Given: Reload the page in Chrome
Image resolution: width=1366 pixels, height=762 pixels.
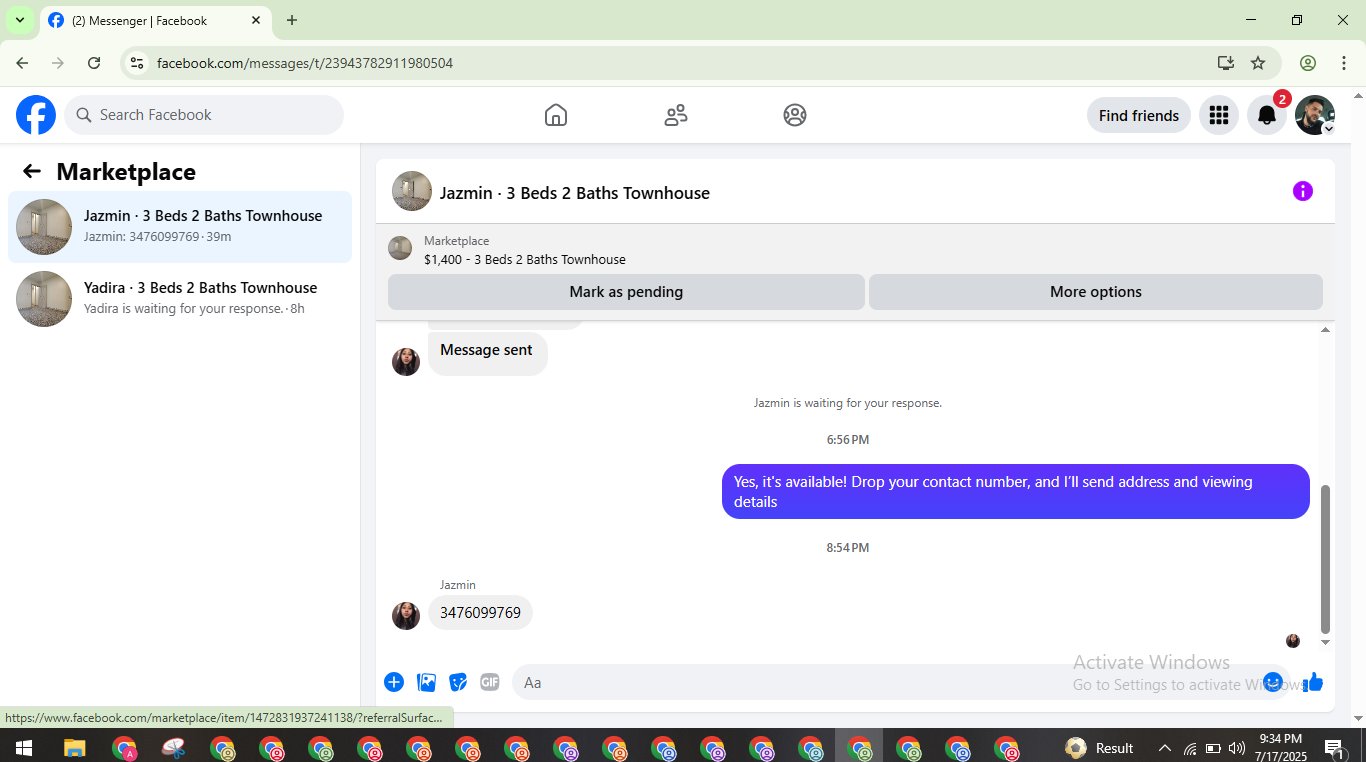Looking at the screenshot, I should click(94, 63).
